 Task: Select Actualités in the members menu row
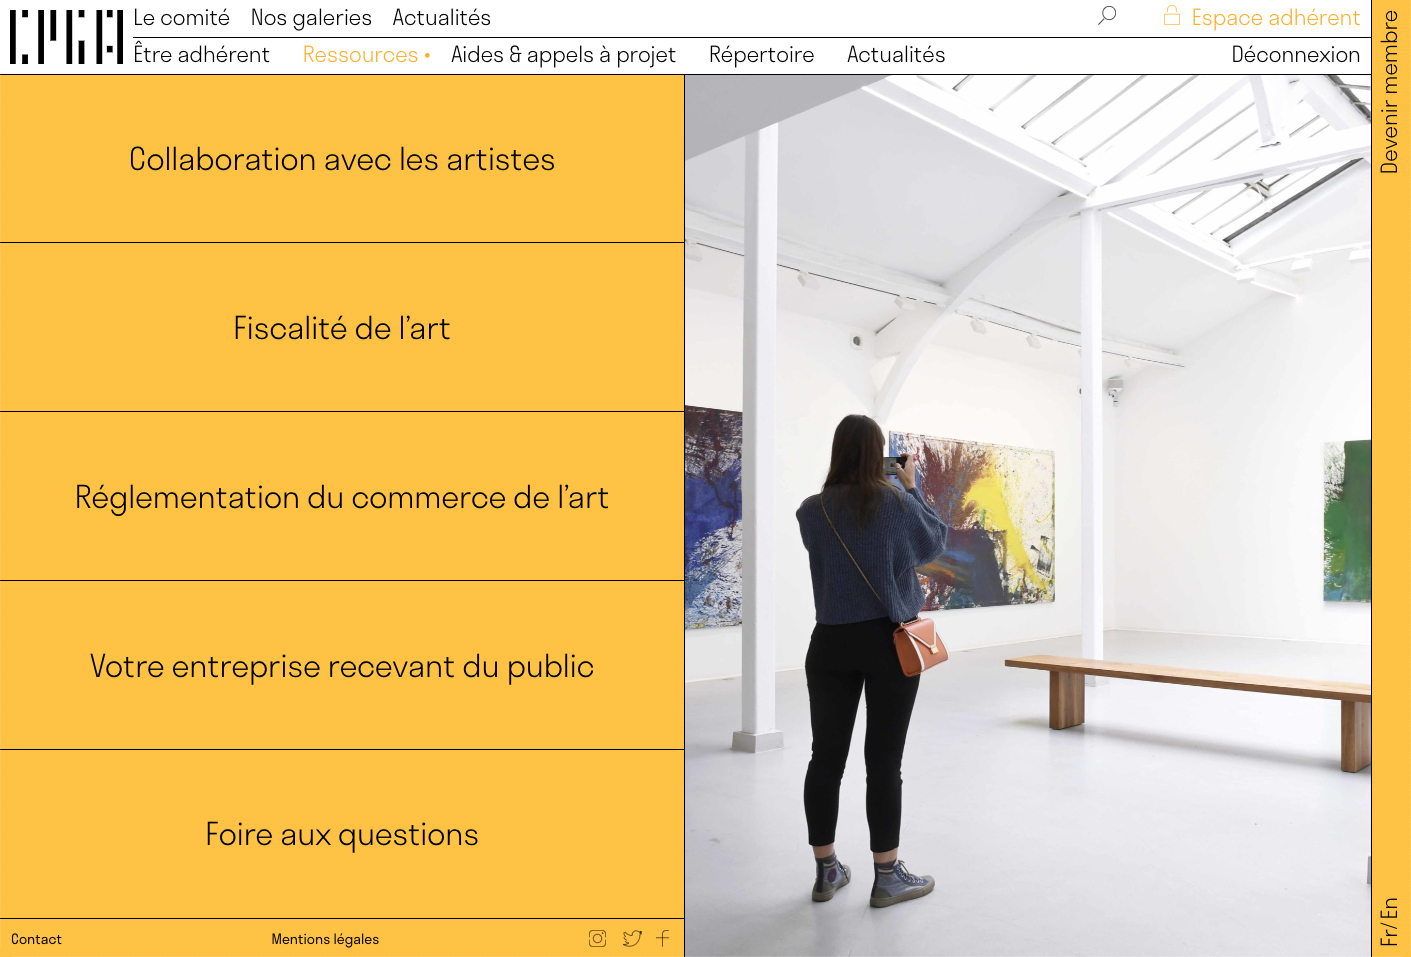click(896, 55)
